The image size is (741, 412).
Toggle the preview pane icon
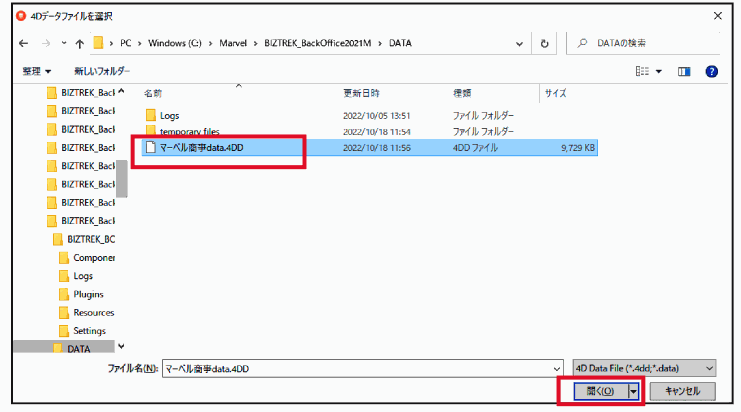tap(685, 71)
